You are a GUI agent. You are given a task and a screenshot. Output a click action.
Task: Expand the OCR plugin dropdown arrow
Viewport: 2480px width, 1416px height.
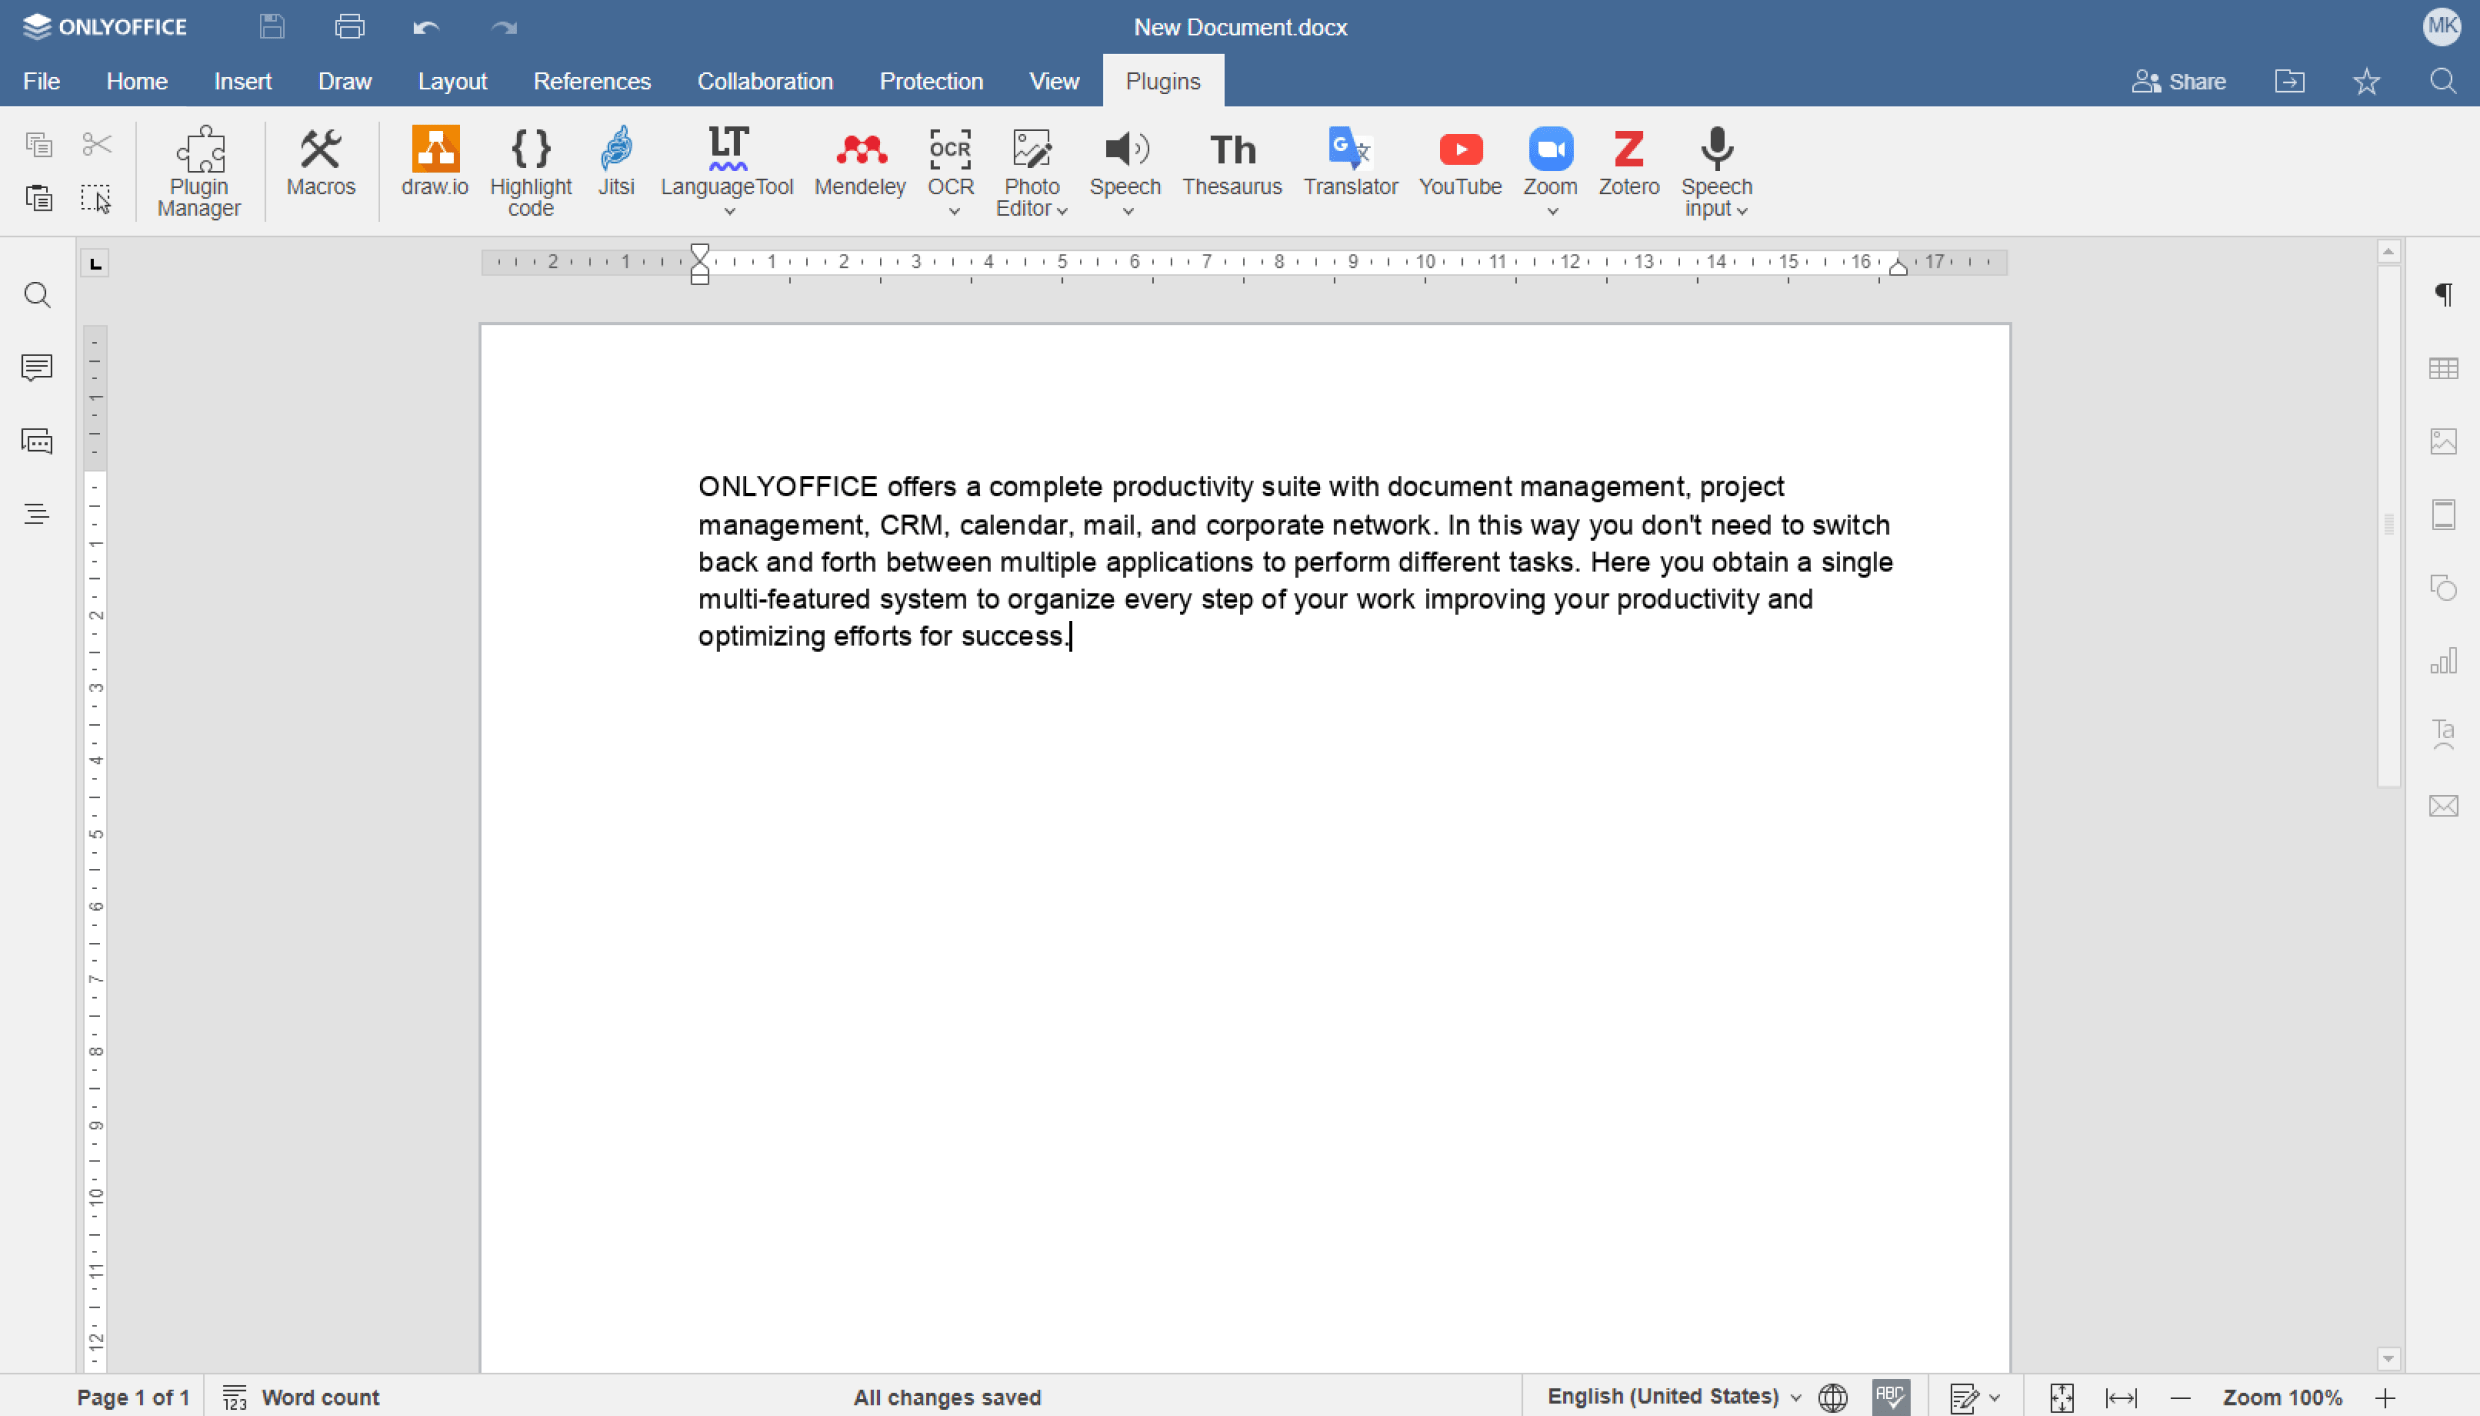[953, 211]
